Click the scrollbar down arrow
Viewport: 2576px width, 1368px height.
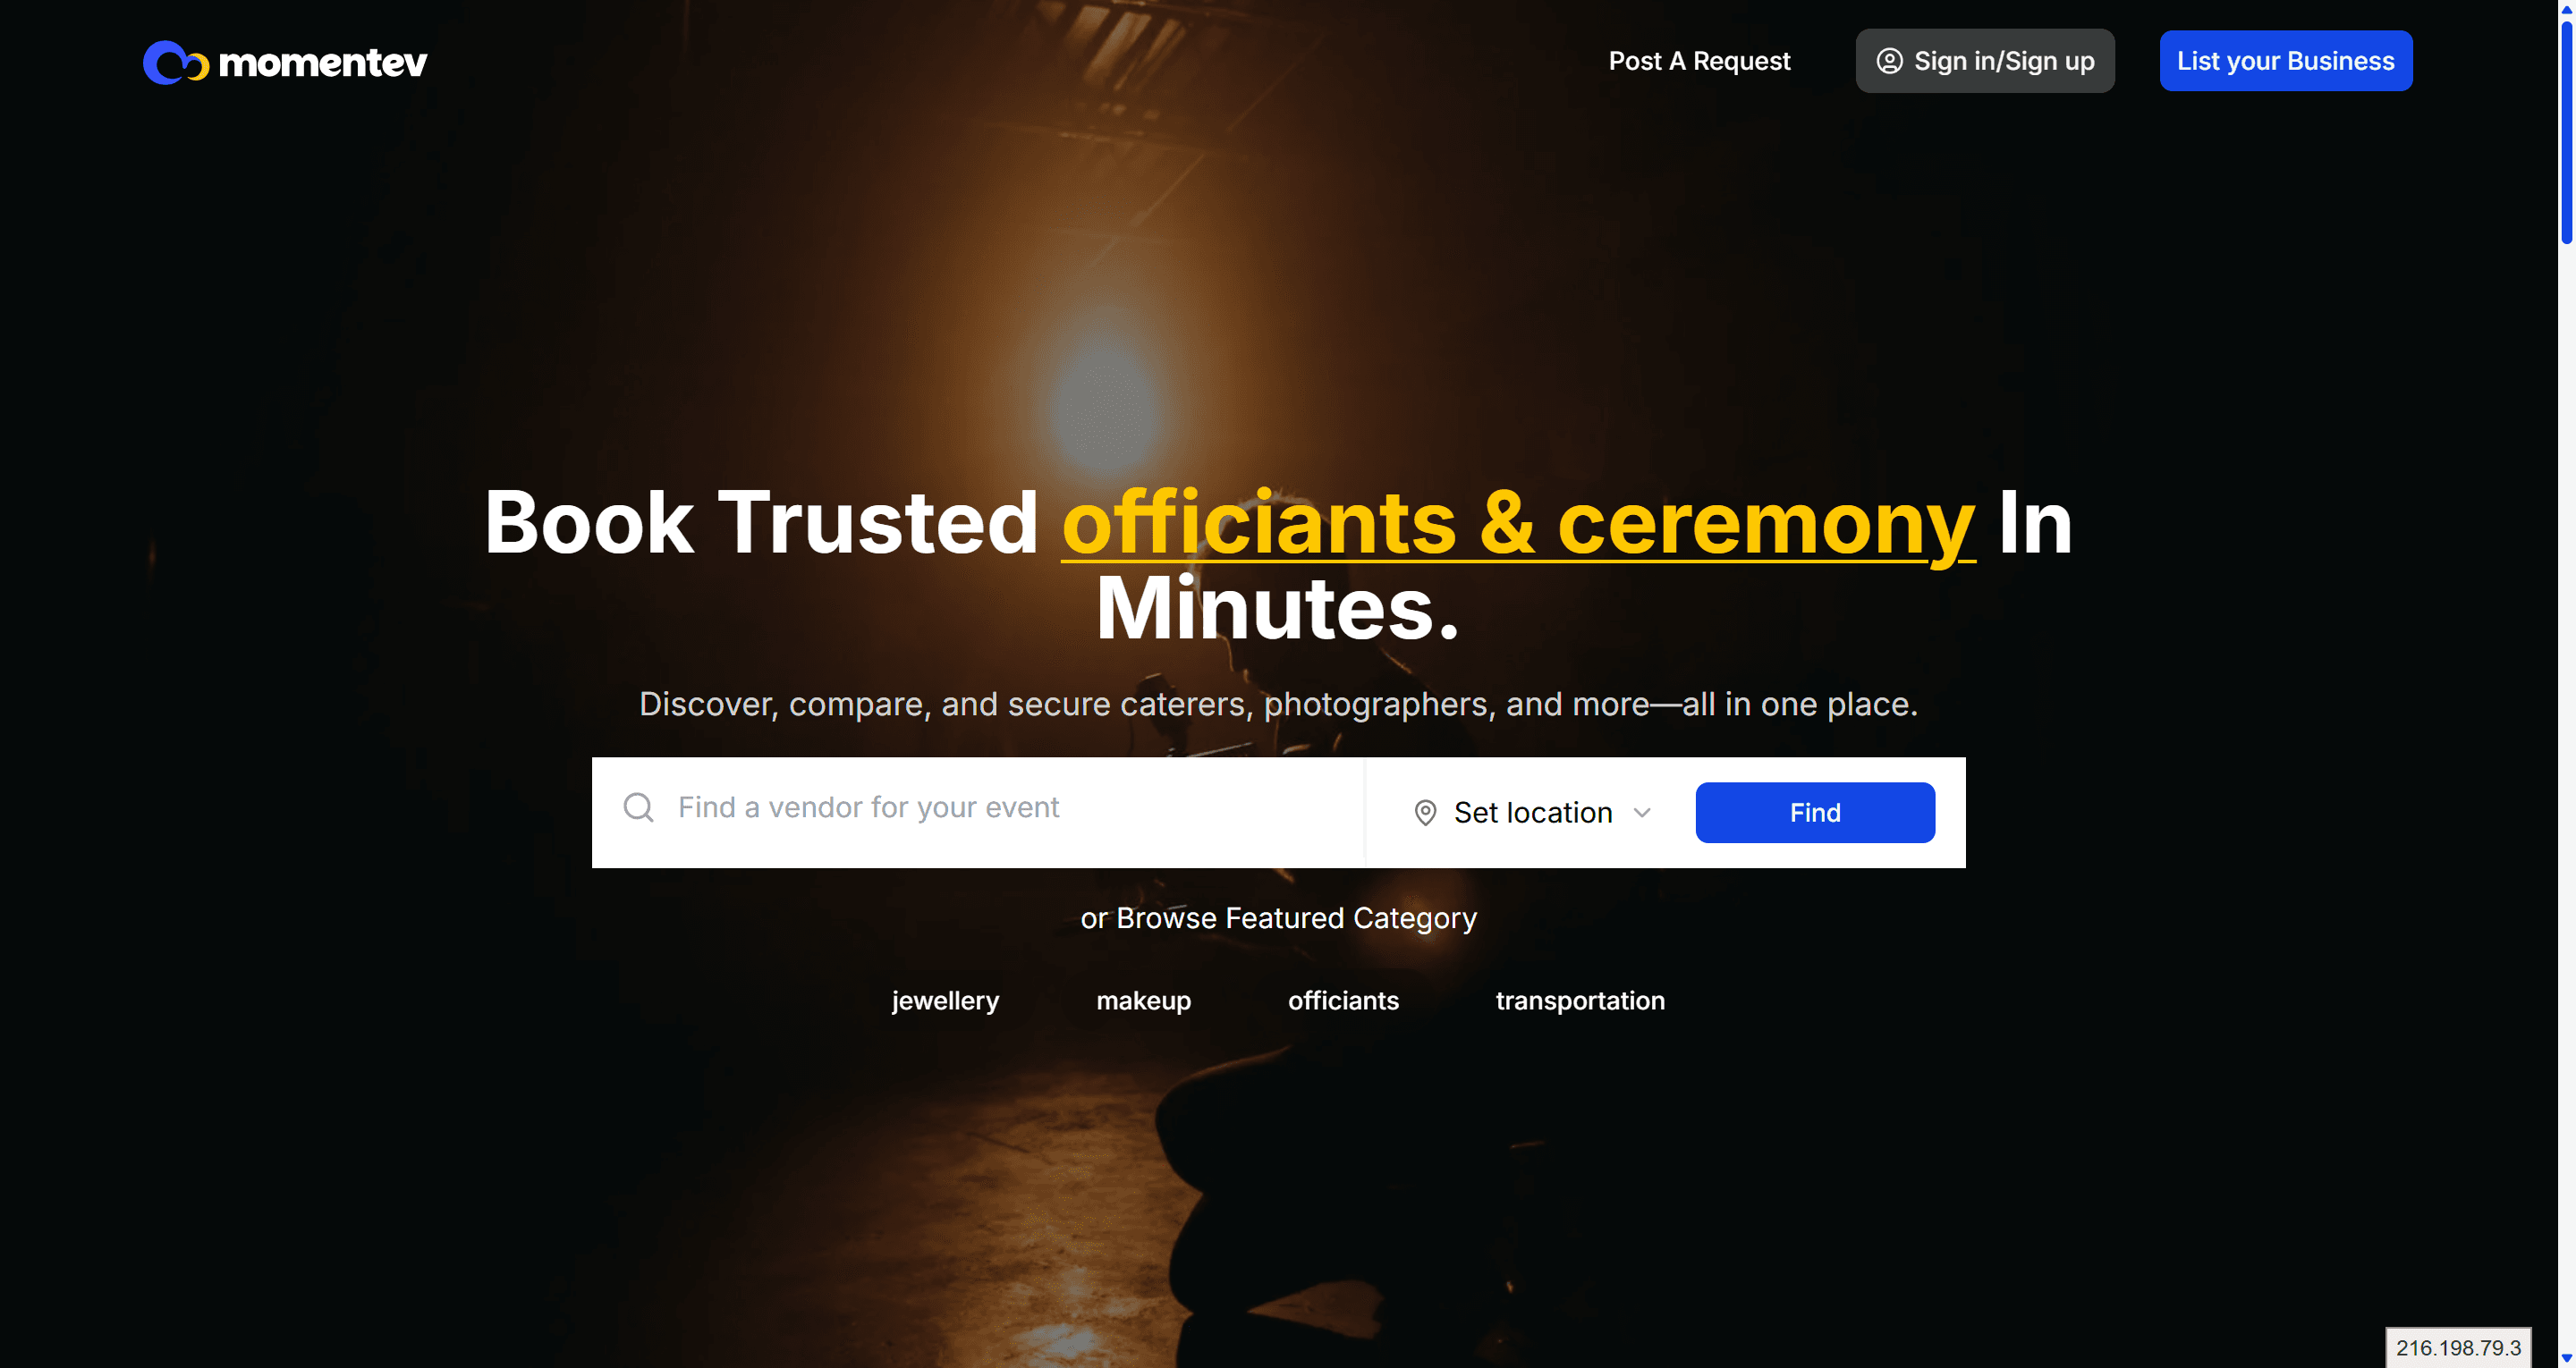(2566, 1358)
